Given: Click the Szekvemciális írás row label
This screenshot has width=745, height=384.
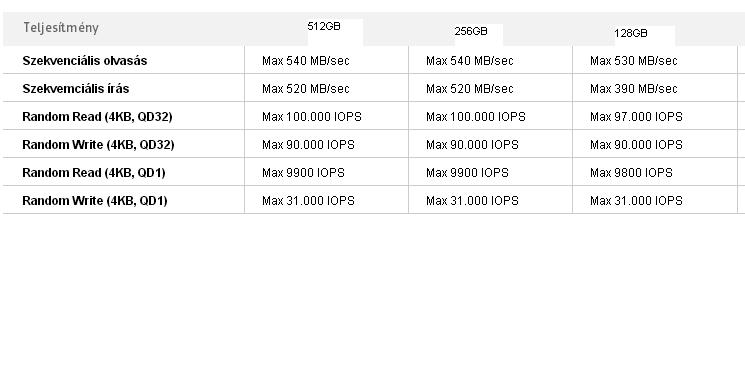Looking at the screenshot, I should coord(76,89).
